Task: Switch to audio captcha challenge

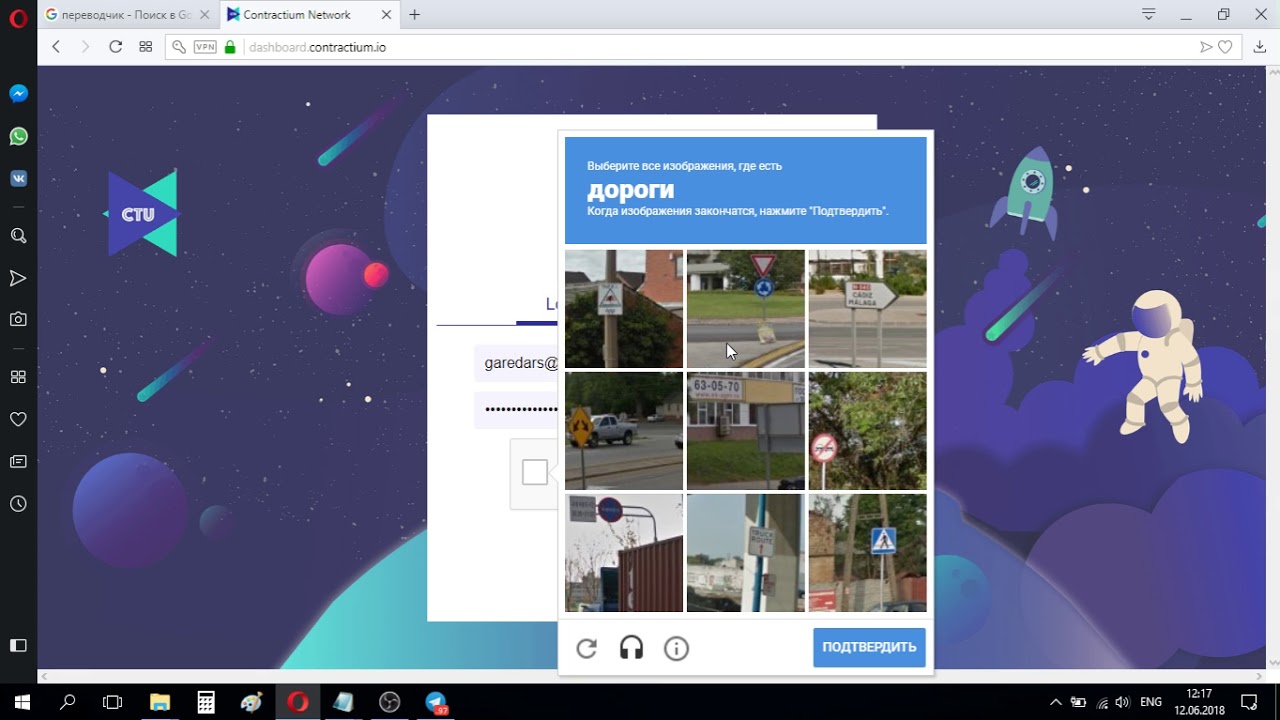Action: 631,649
